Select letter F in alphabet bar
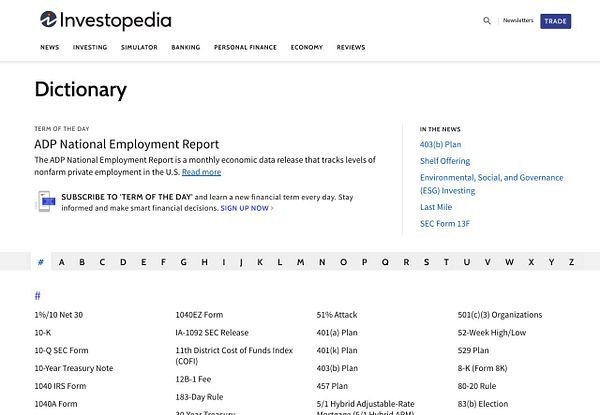 point(163,262)
